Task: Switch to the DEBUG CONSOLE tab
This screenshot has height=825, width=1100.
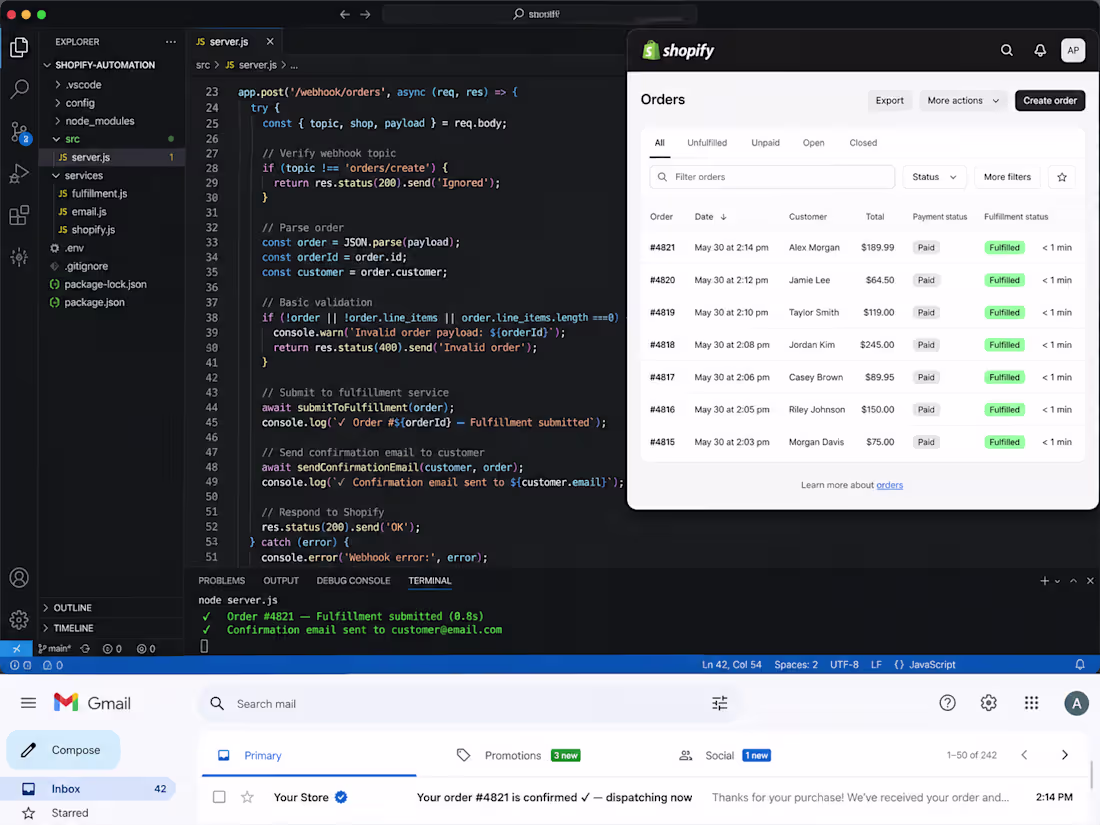Action: click(x=353, y=581)
